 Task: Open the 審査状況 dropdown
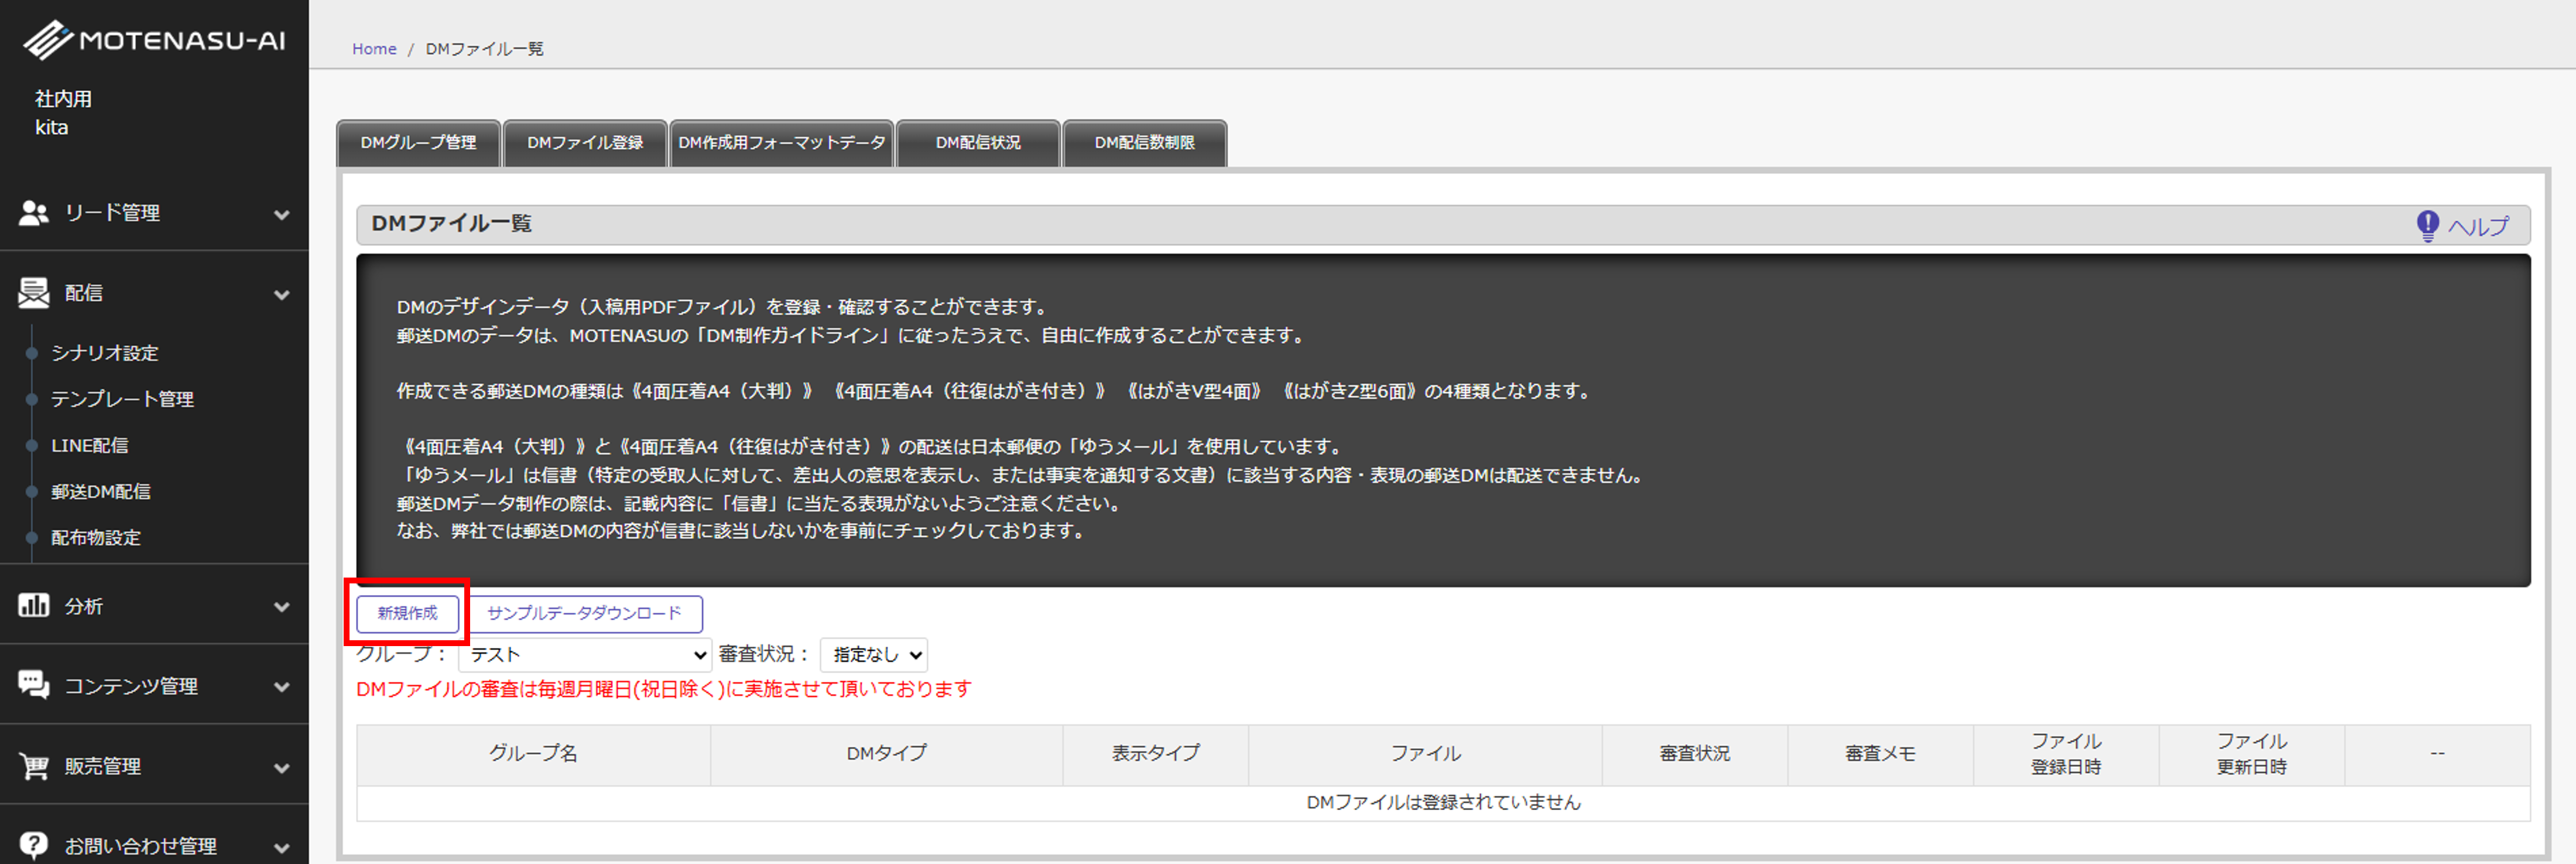tap(873, 655)
